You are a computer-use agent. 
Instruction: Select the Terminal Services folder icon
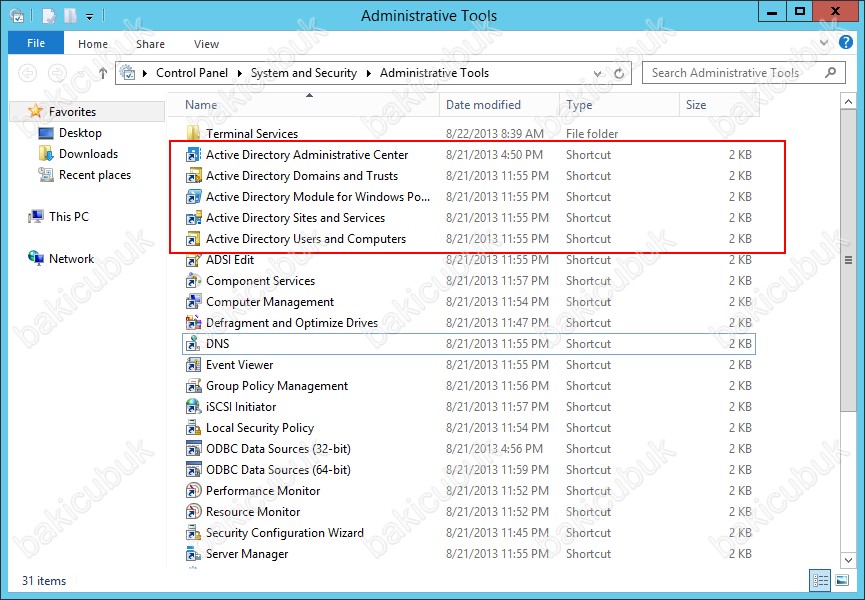tap(193, 133)
